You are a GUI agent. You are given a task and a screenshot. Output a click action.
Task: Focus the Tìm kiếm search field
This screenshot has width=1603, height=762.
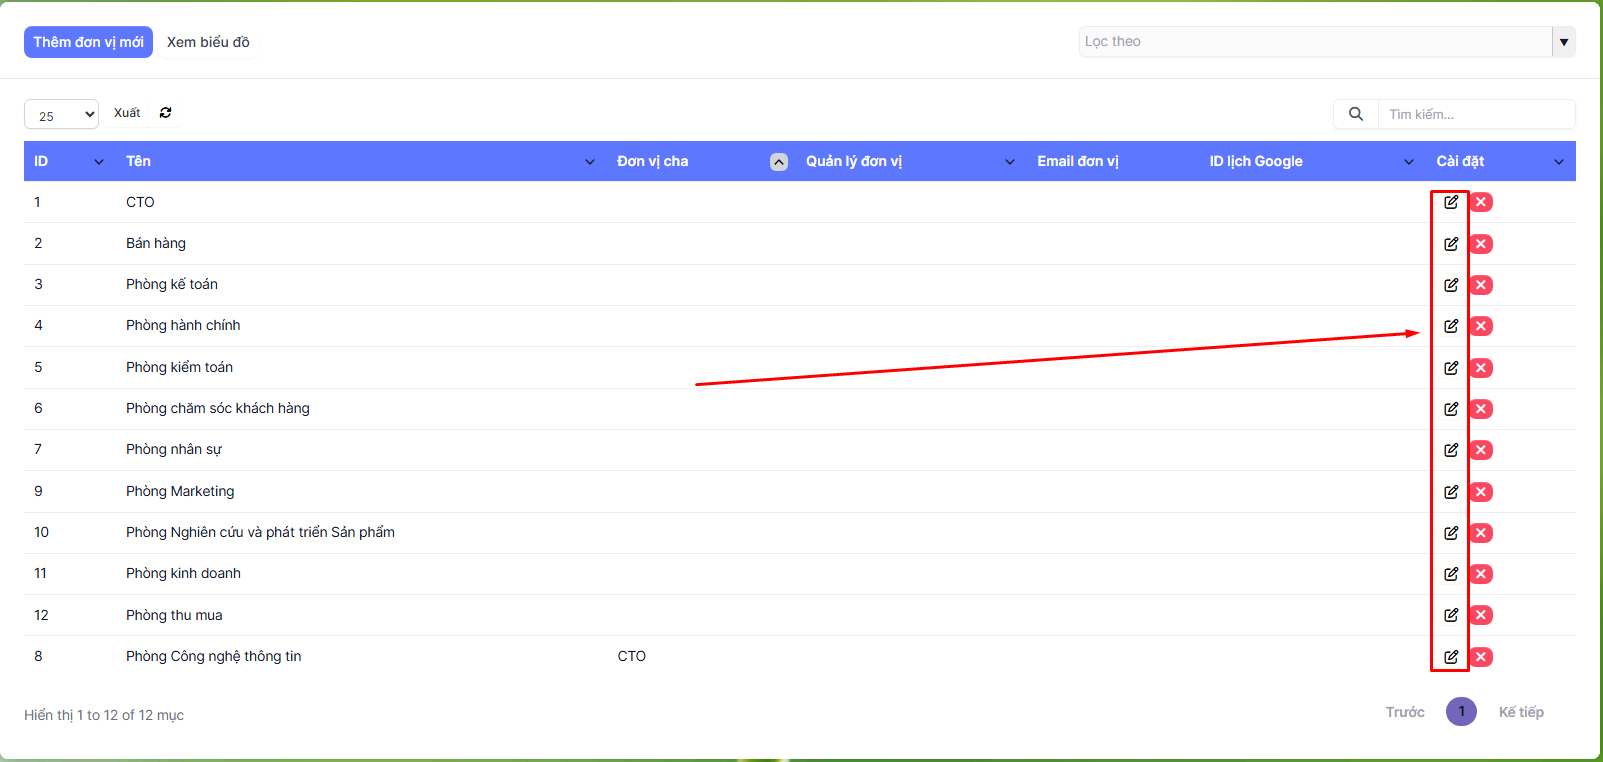point(1475,114)
